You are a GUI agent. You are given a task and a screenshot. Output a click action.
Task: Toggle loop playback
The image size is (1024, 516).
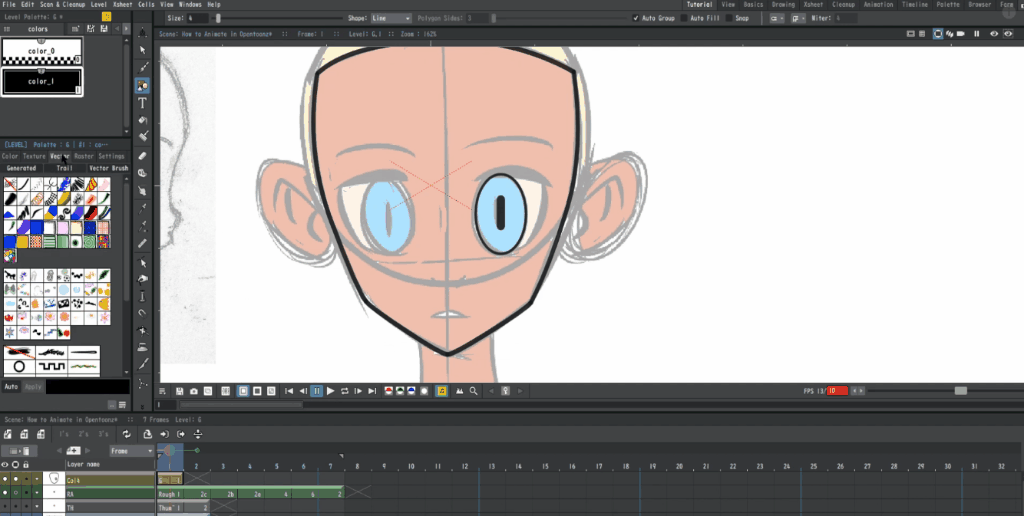345,391
